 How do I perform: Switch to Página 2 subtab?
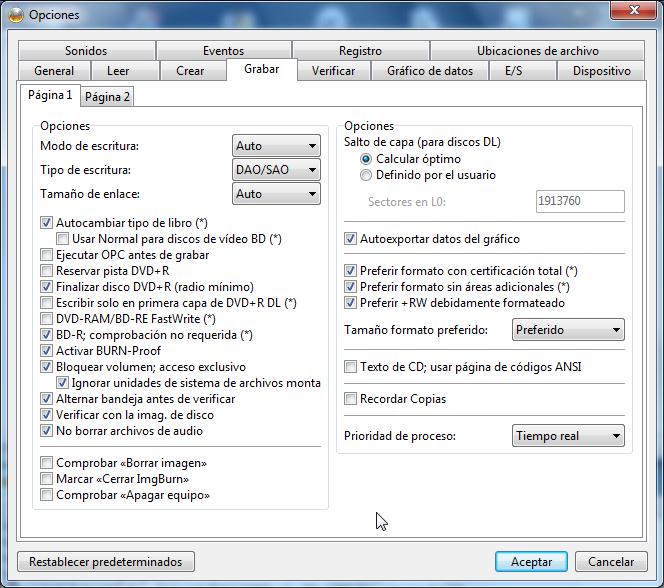click(107, 97)
